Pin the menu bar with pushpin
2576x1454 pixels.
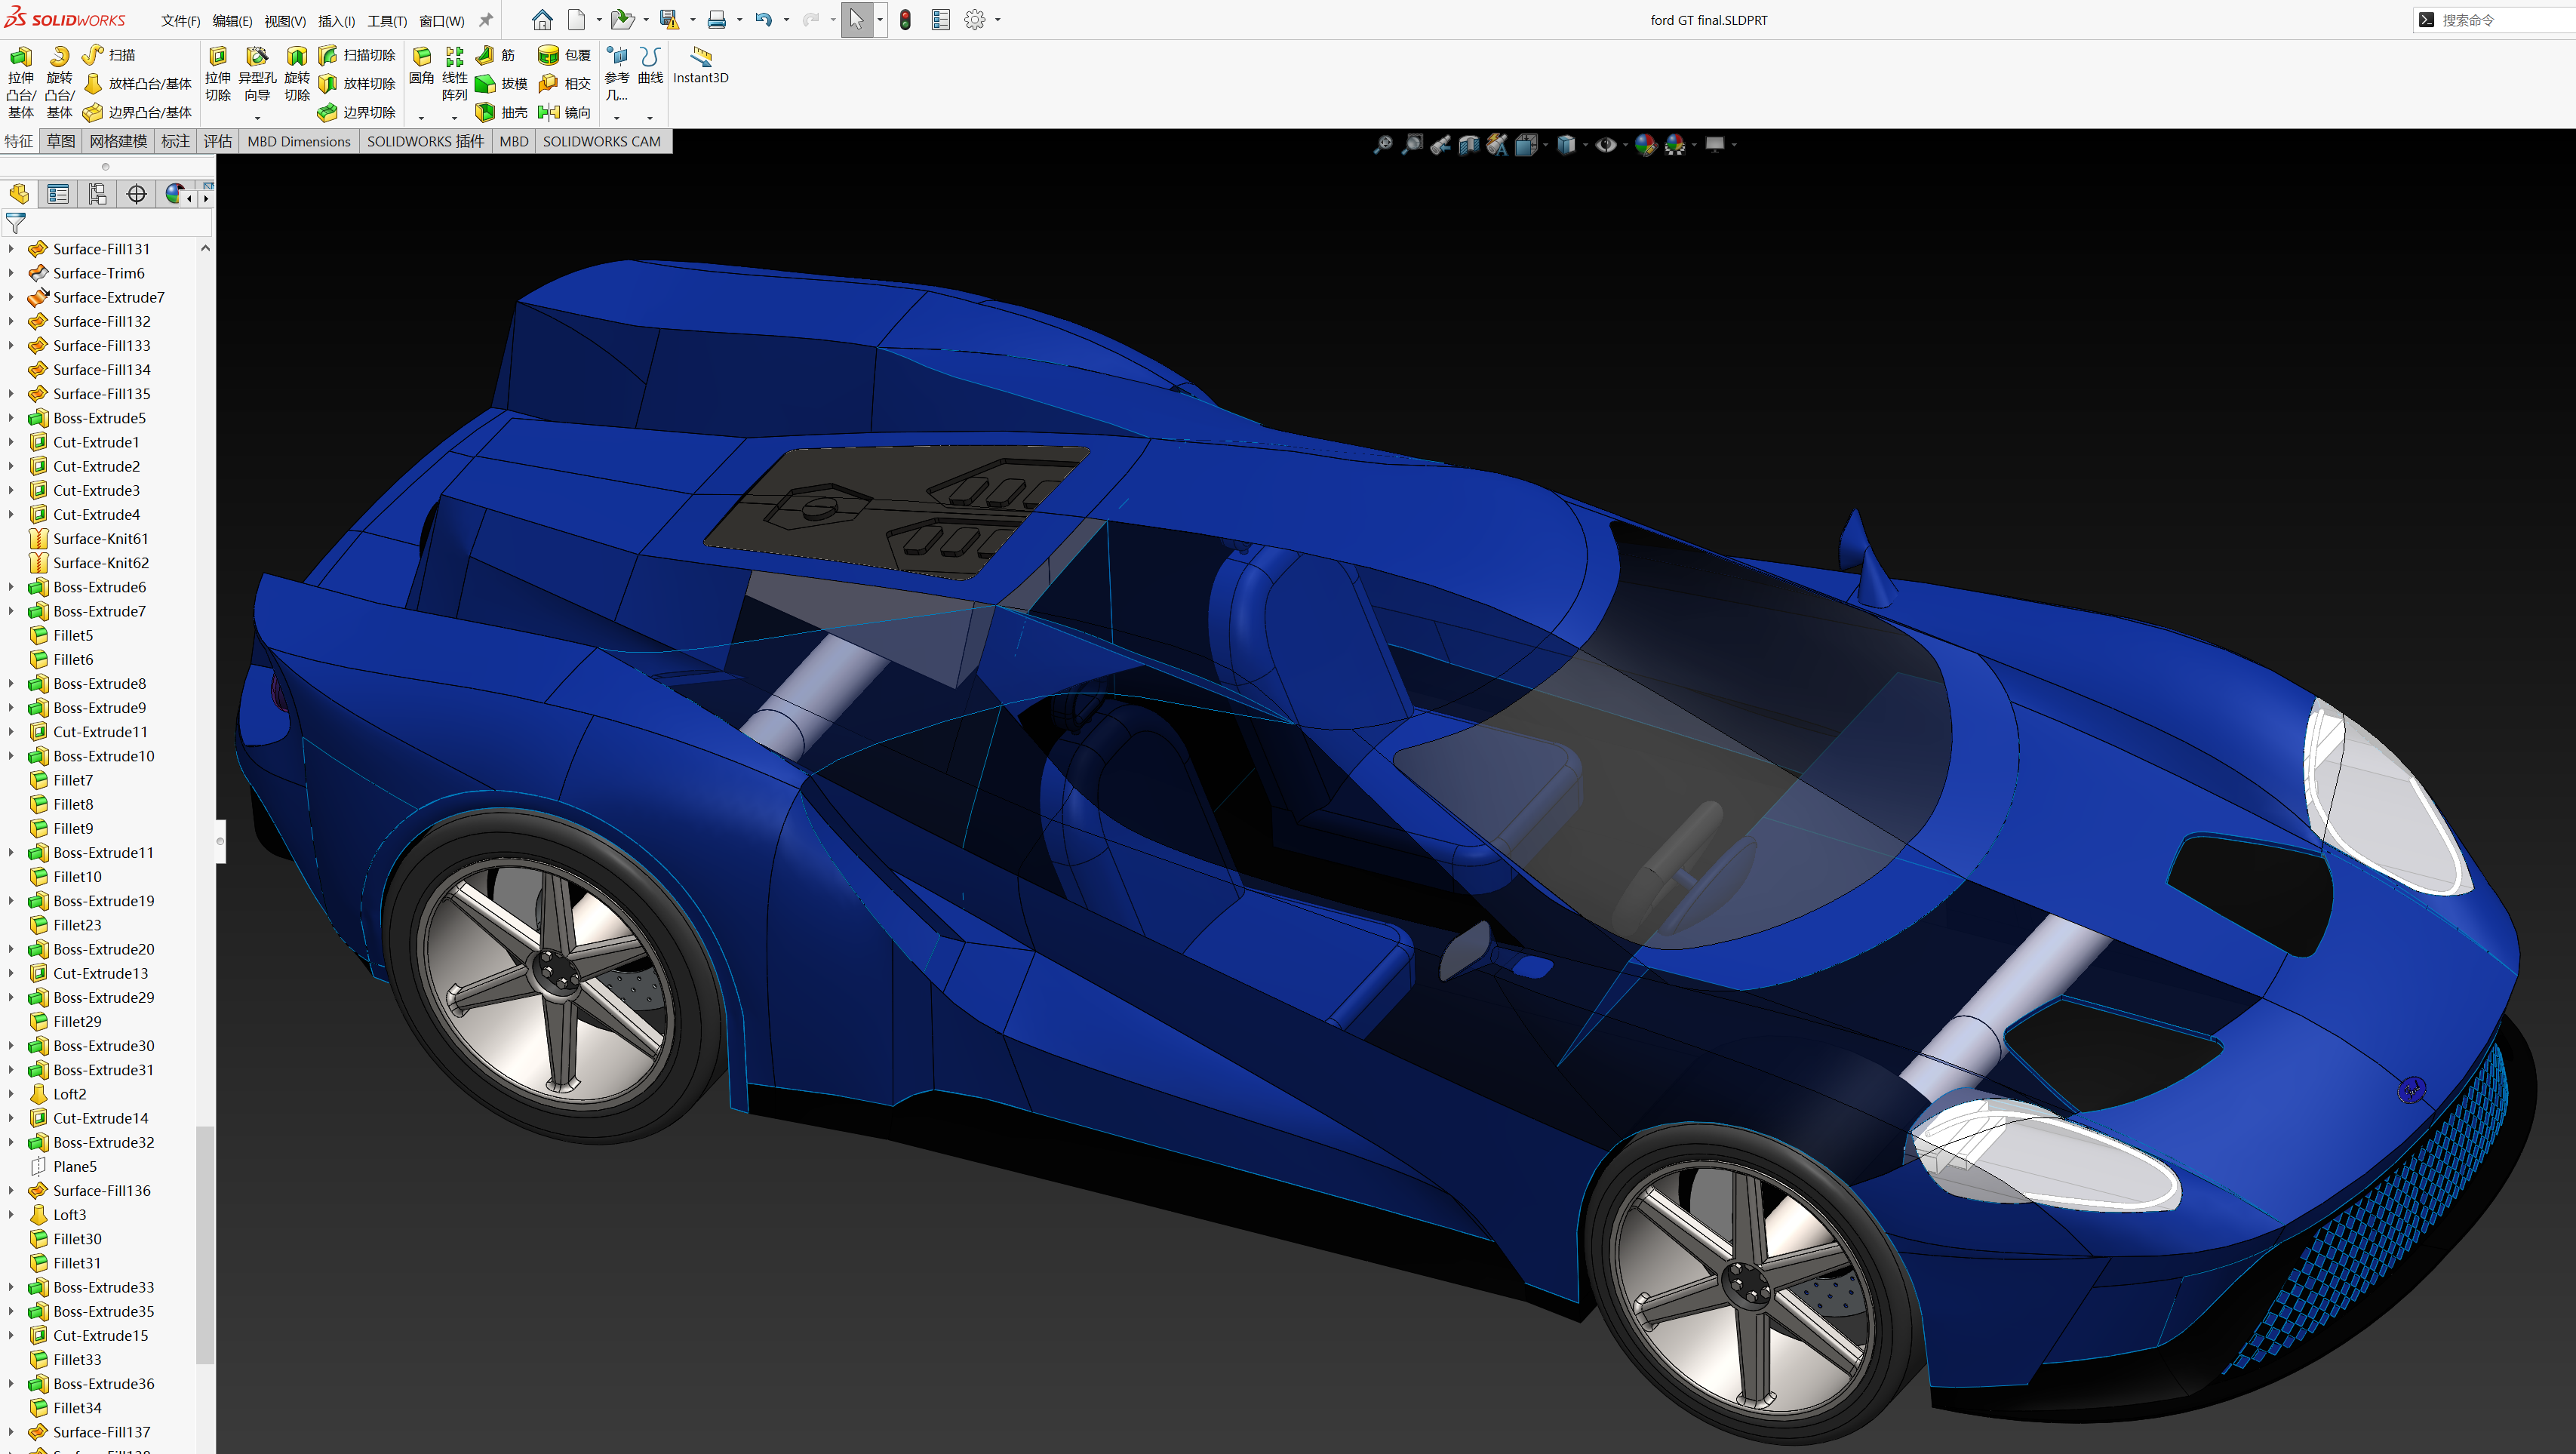click(486, 20)
